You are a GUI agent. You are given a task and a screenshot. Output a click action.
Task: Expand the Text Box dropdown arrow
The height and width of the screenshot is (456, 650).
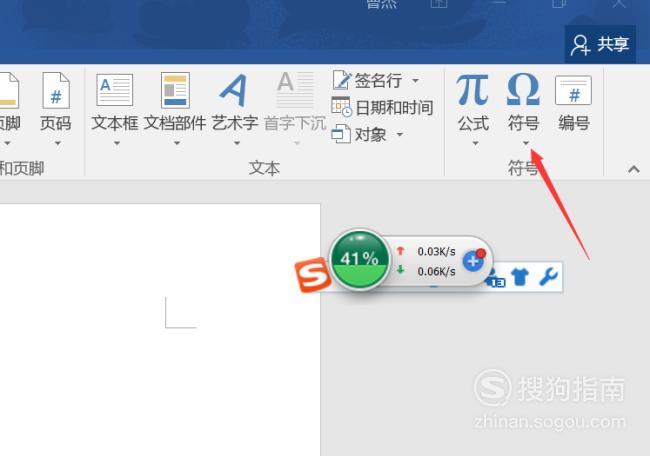point(117,143)
